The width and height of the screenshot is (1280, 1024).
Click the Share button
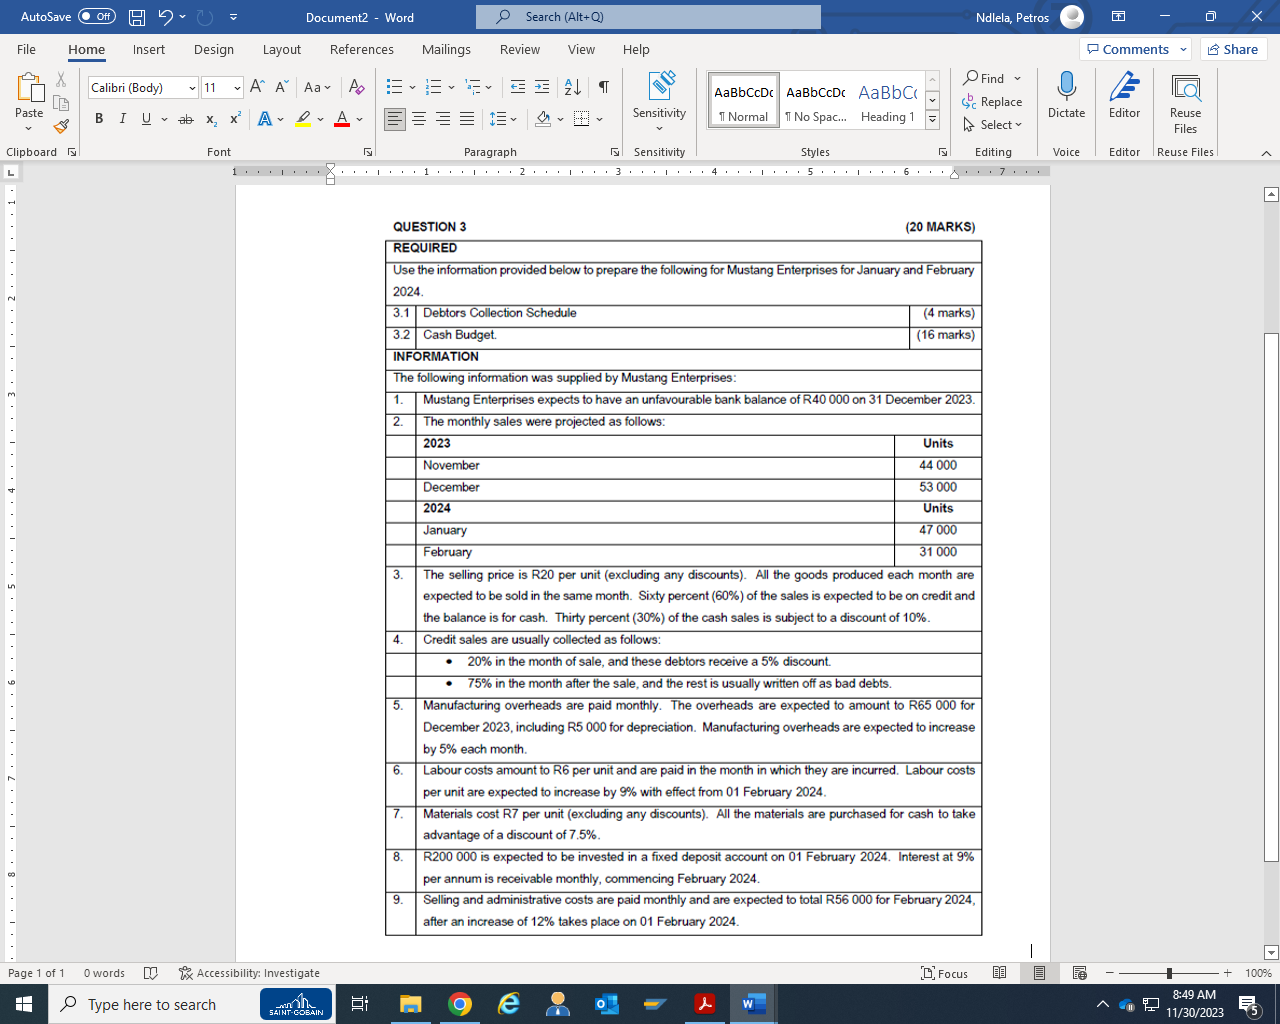coord(1232,49)
